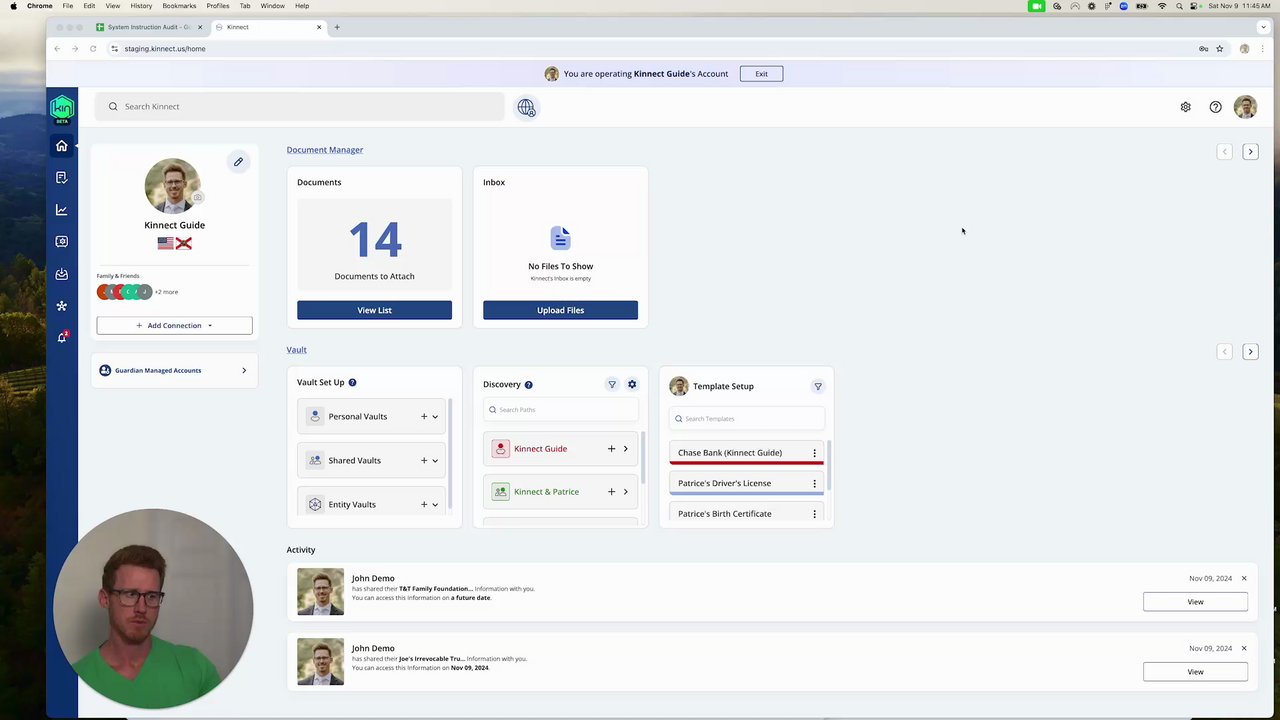Click View List for Documents

(x=374, y=310)
